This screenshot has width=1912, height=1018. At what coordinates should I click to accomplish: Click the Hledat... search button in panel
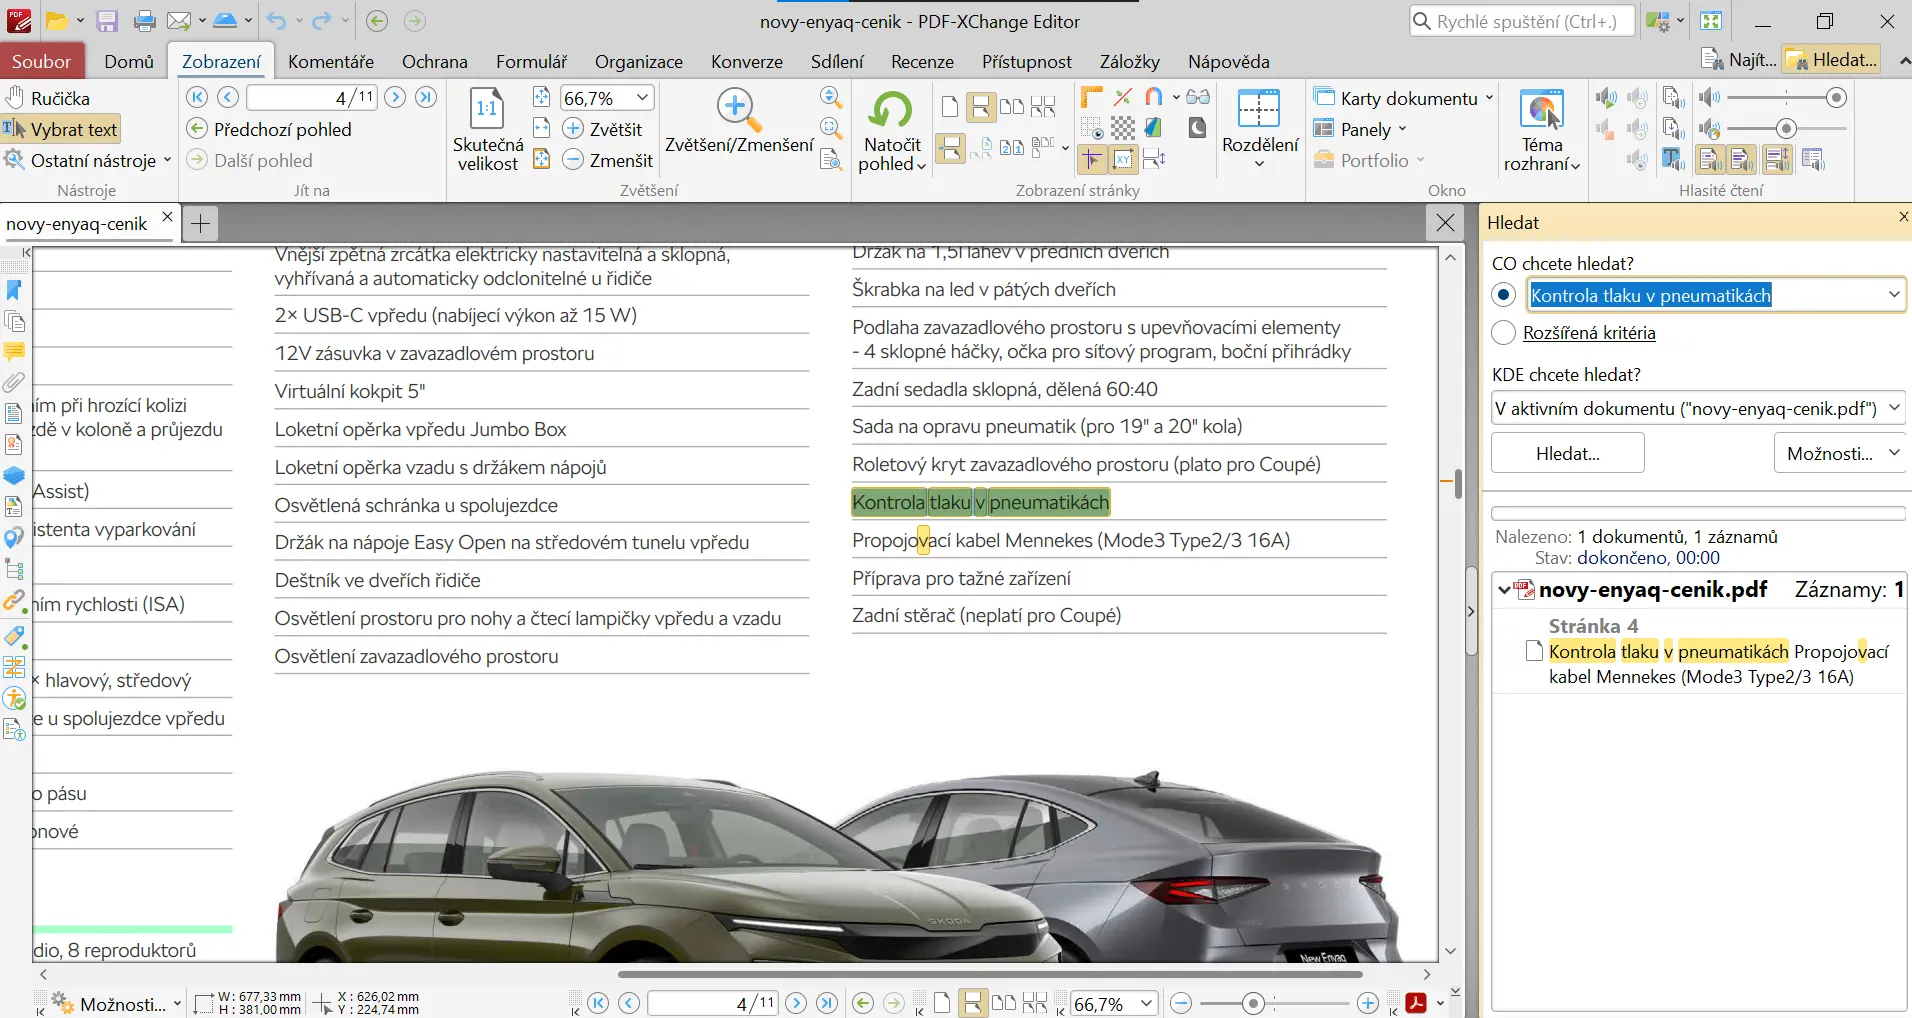pyautogui.click(x=1567, y=453)
